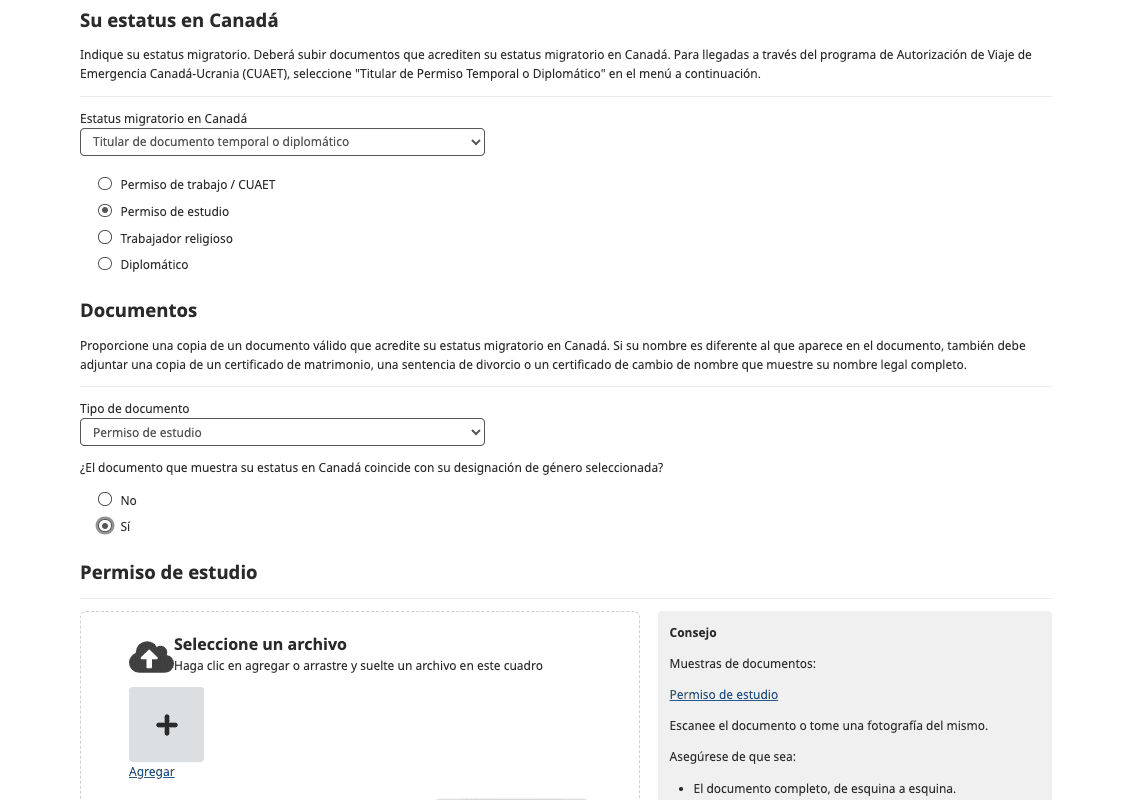Expand the Tipo de documento dropdown
The image size is (1136, 800).
coord(282,433)
